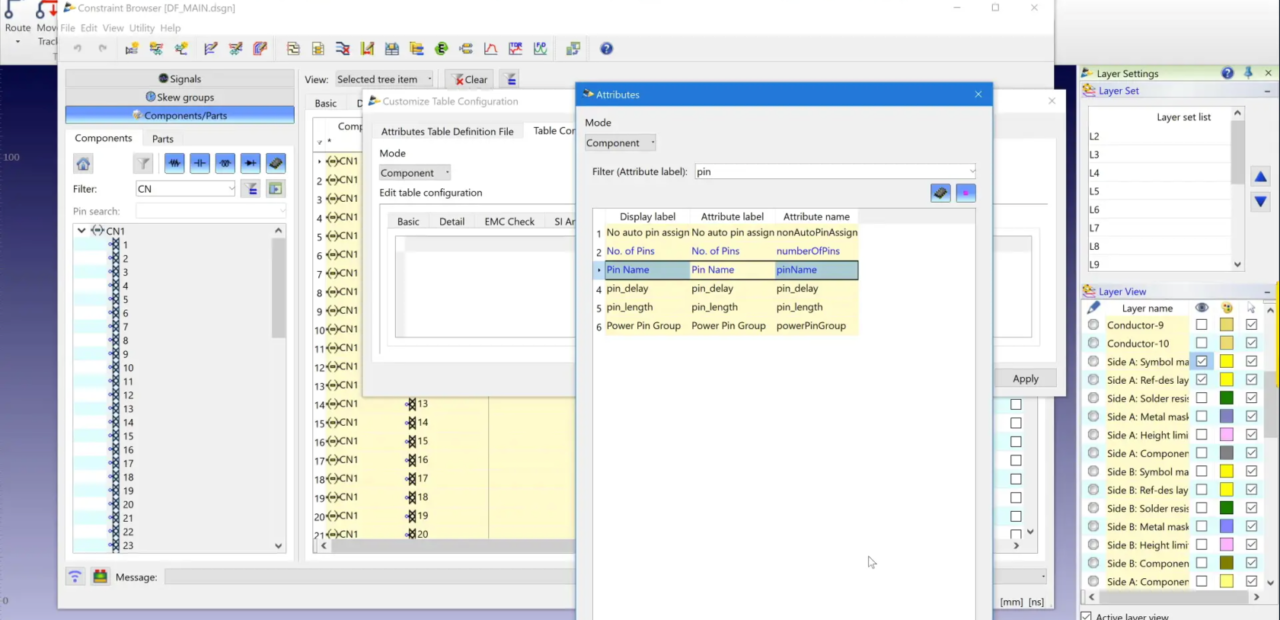Click the home icon in Components panel
The image size is (1280, 620).
[x=83, y=163]
